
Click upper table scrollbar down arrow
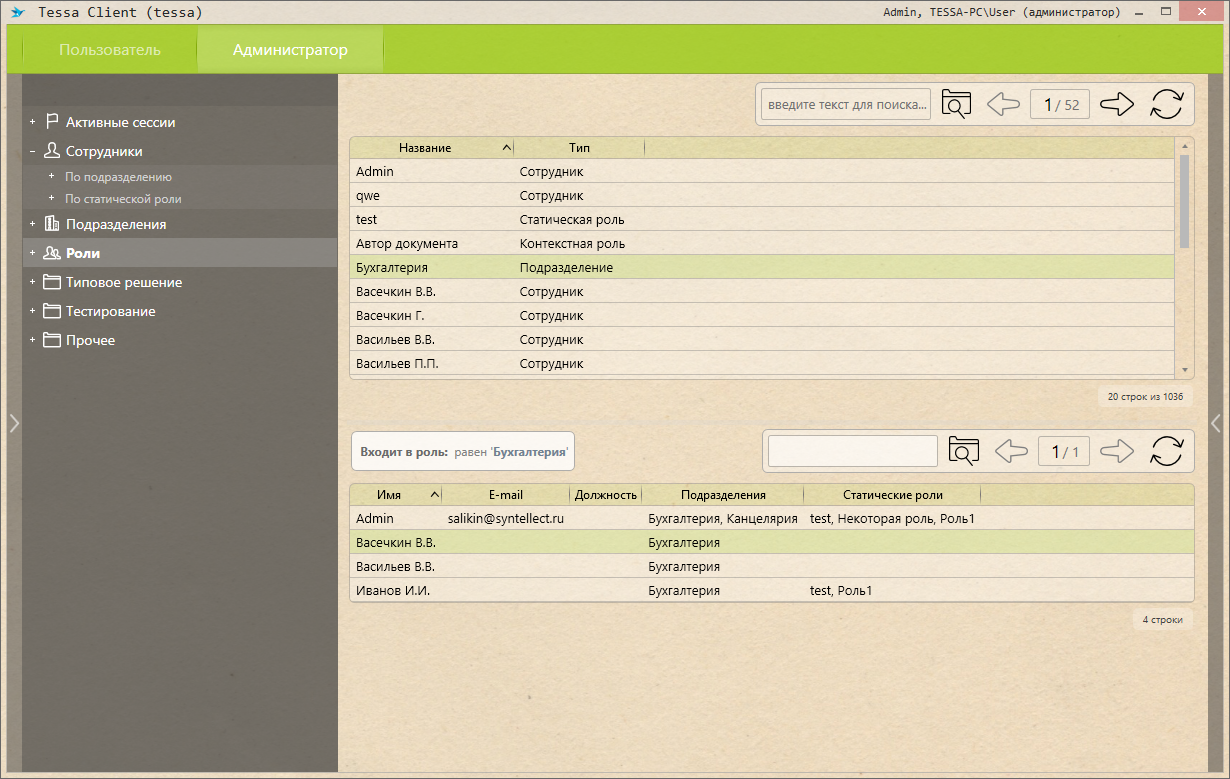click(1185, 368)
